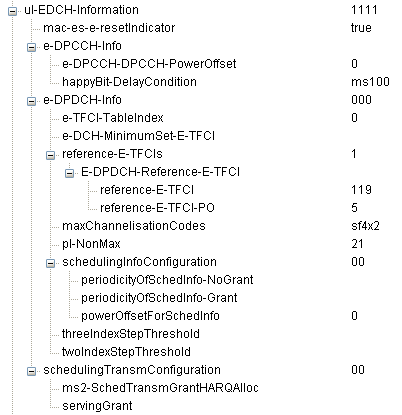The image size is (402, 415).
Task: Select threeIndexStepThreshold entry
Action: (131, 334)
